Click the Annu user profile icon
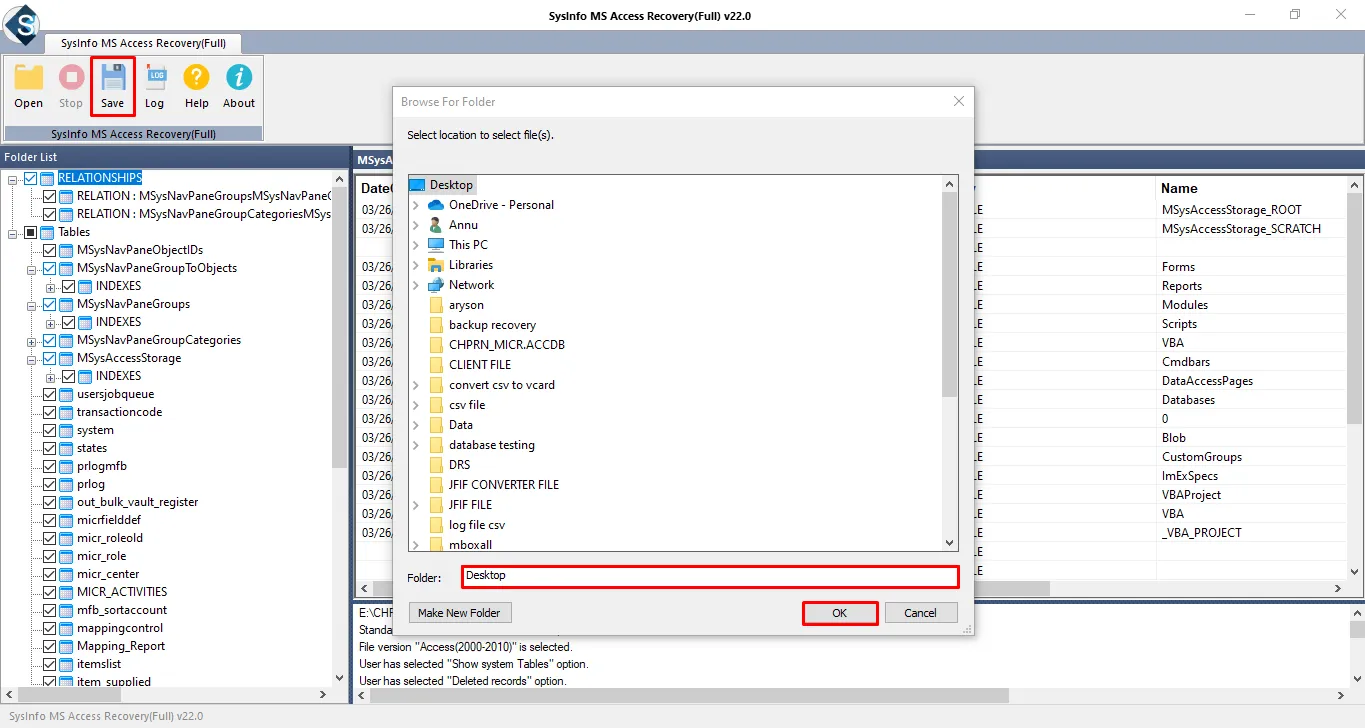1365x728 pixels. pos(435,225)
